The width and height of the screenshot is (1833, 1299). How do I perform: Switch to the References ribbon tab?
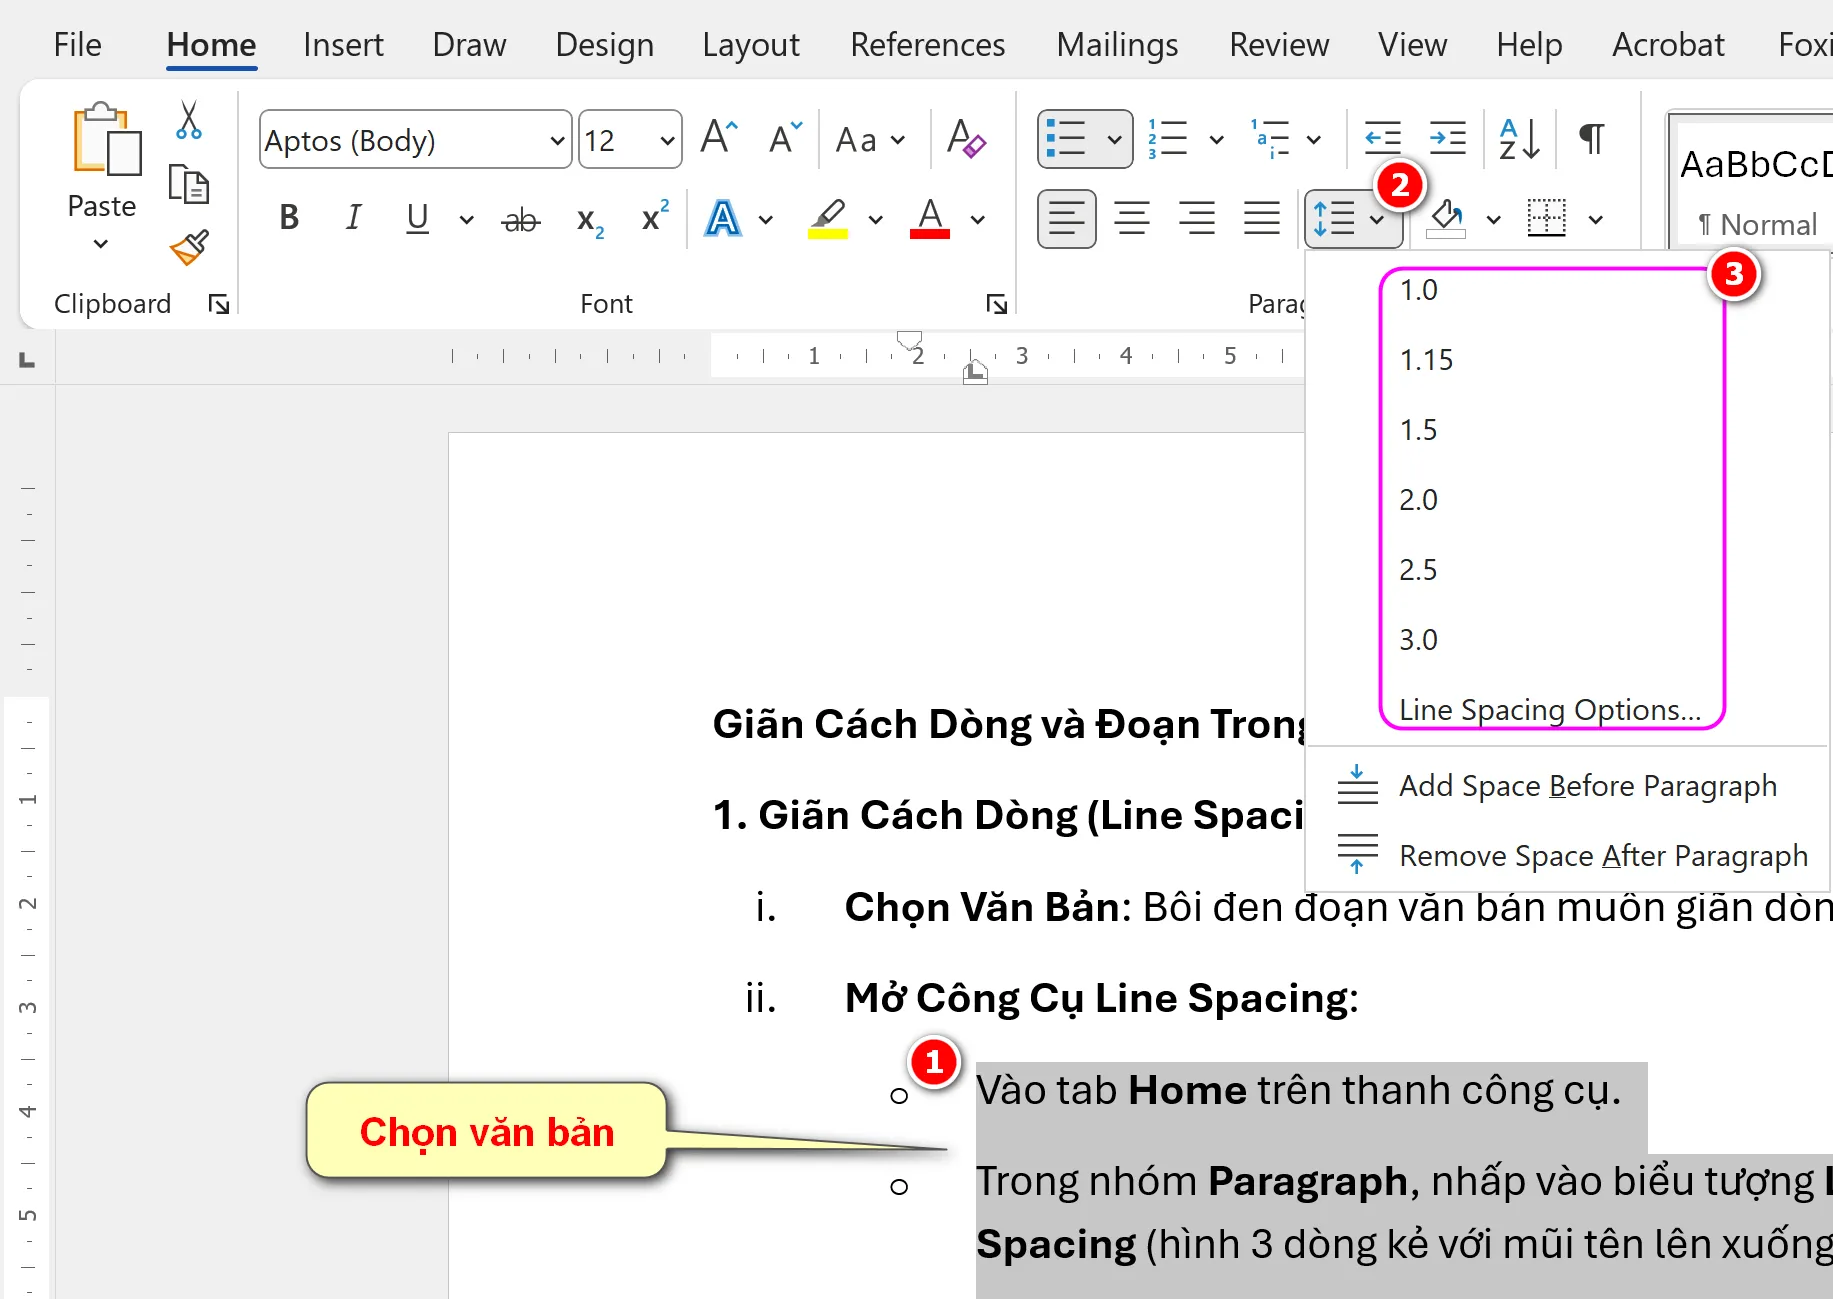[x=927, y=44]
